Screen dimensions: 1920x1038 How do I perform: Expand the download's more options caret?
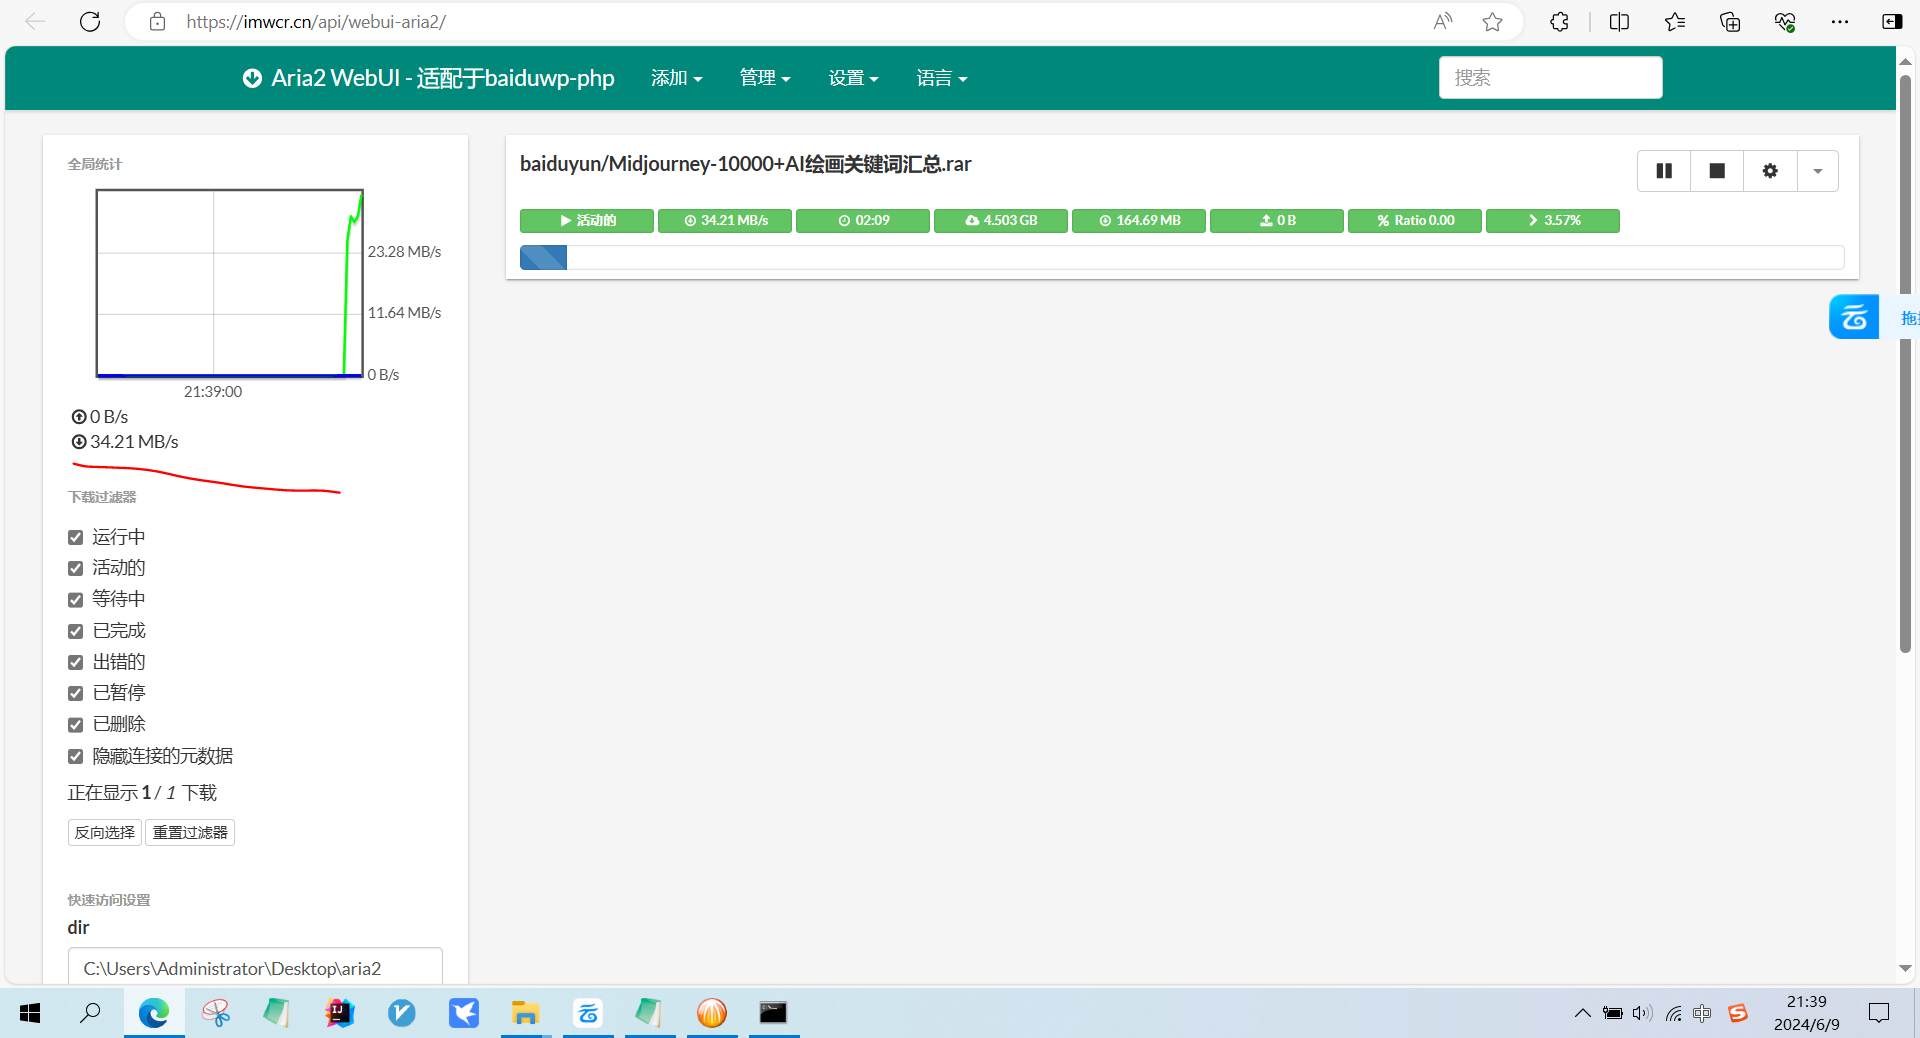[x=1817, y=171]
